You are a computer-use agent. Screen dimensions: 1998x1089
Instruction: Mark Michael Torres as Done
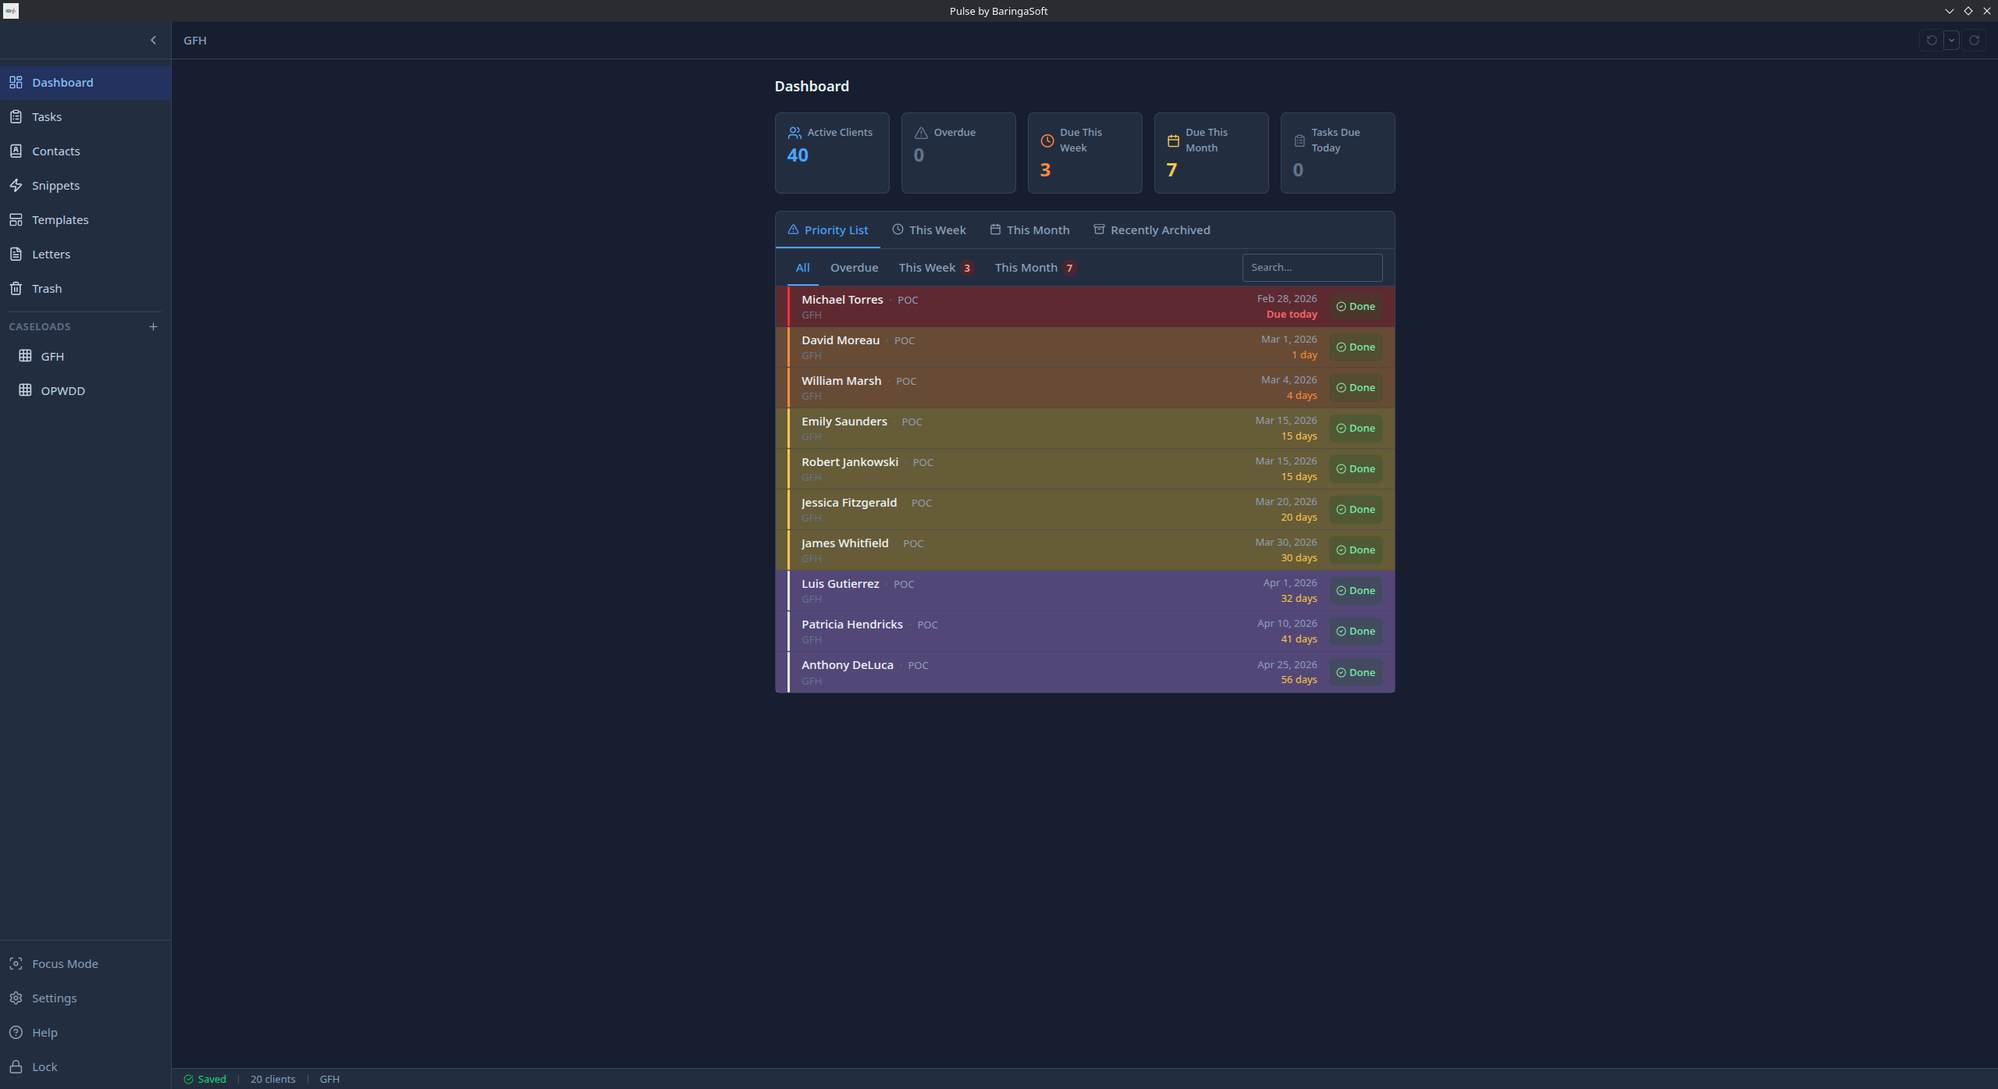point(1355,306)
